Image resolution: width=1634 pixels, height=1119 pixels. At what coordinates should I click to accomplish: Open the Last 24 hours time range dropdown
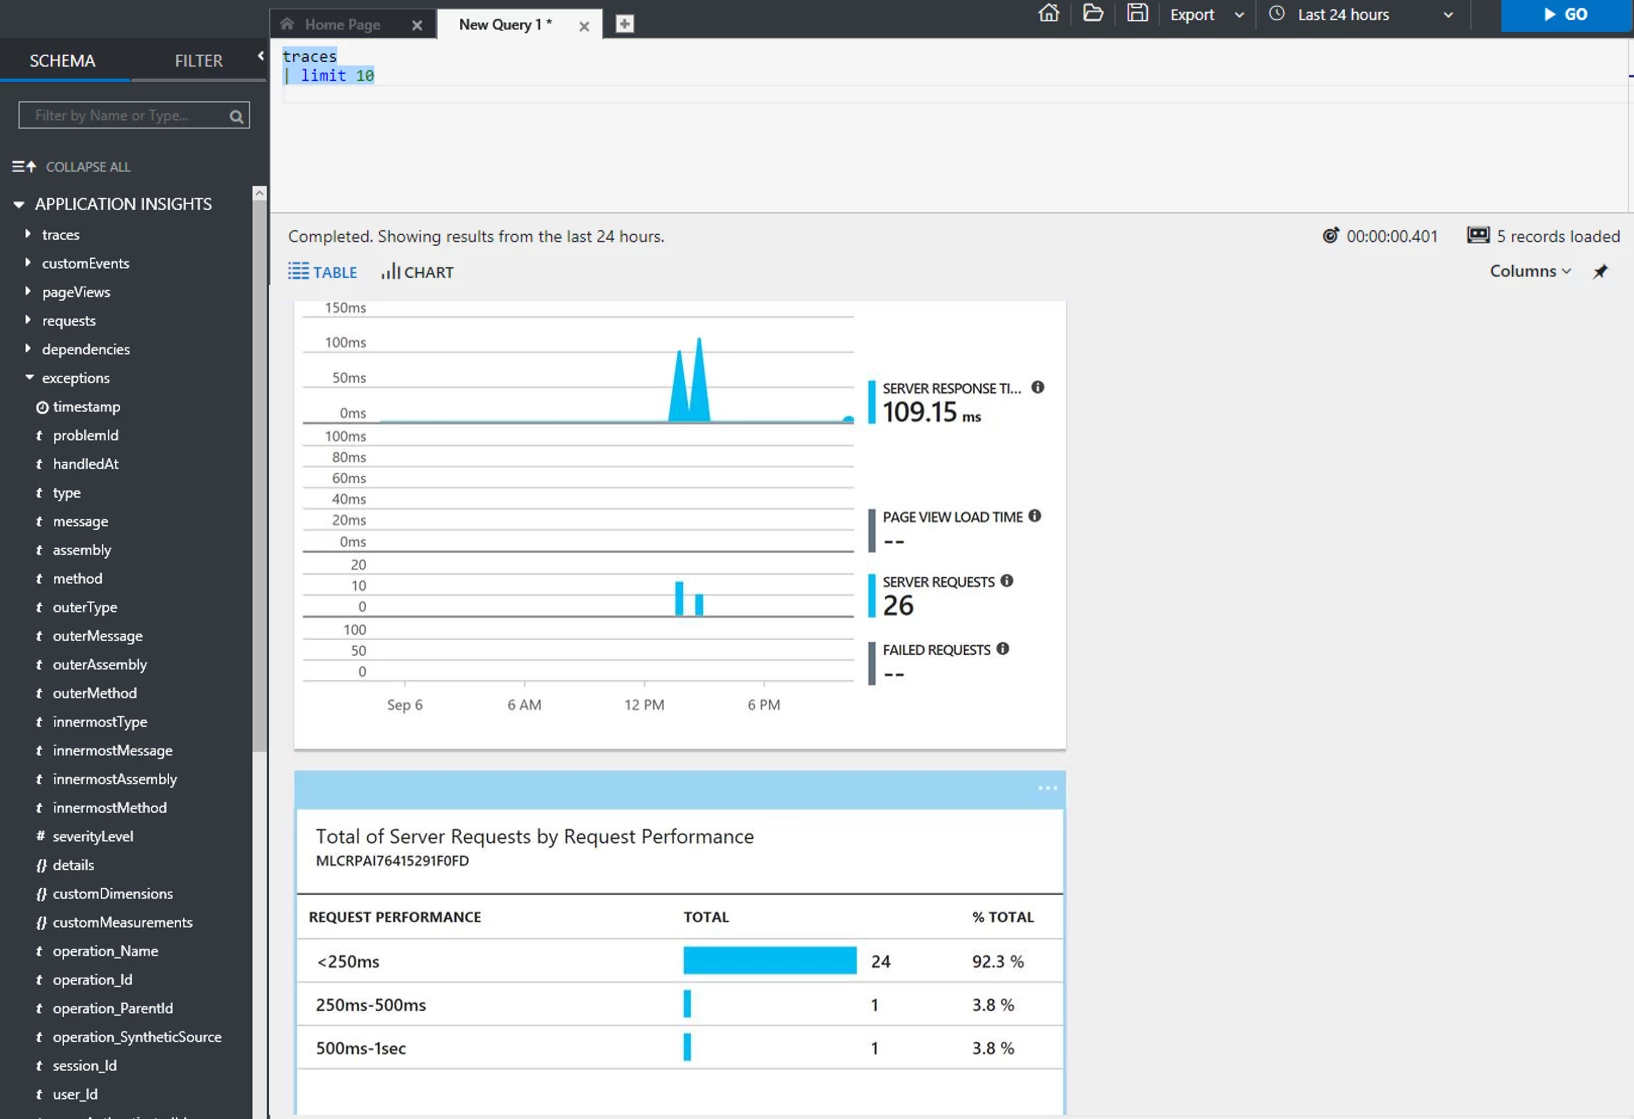tap(1362, 15)
